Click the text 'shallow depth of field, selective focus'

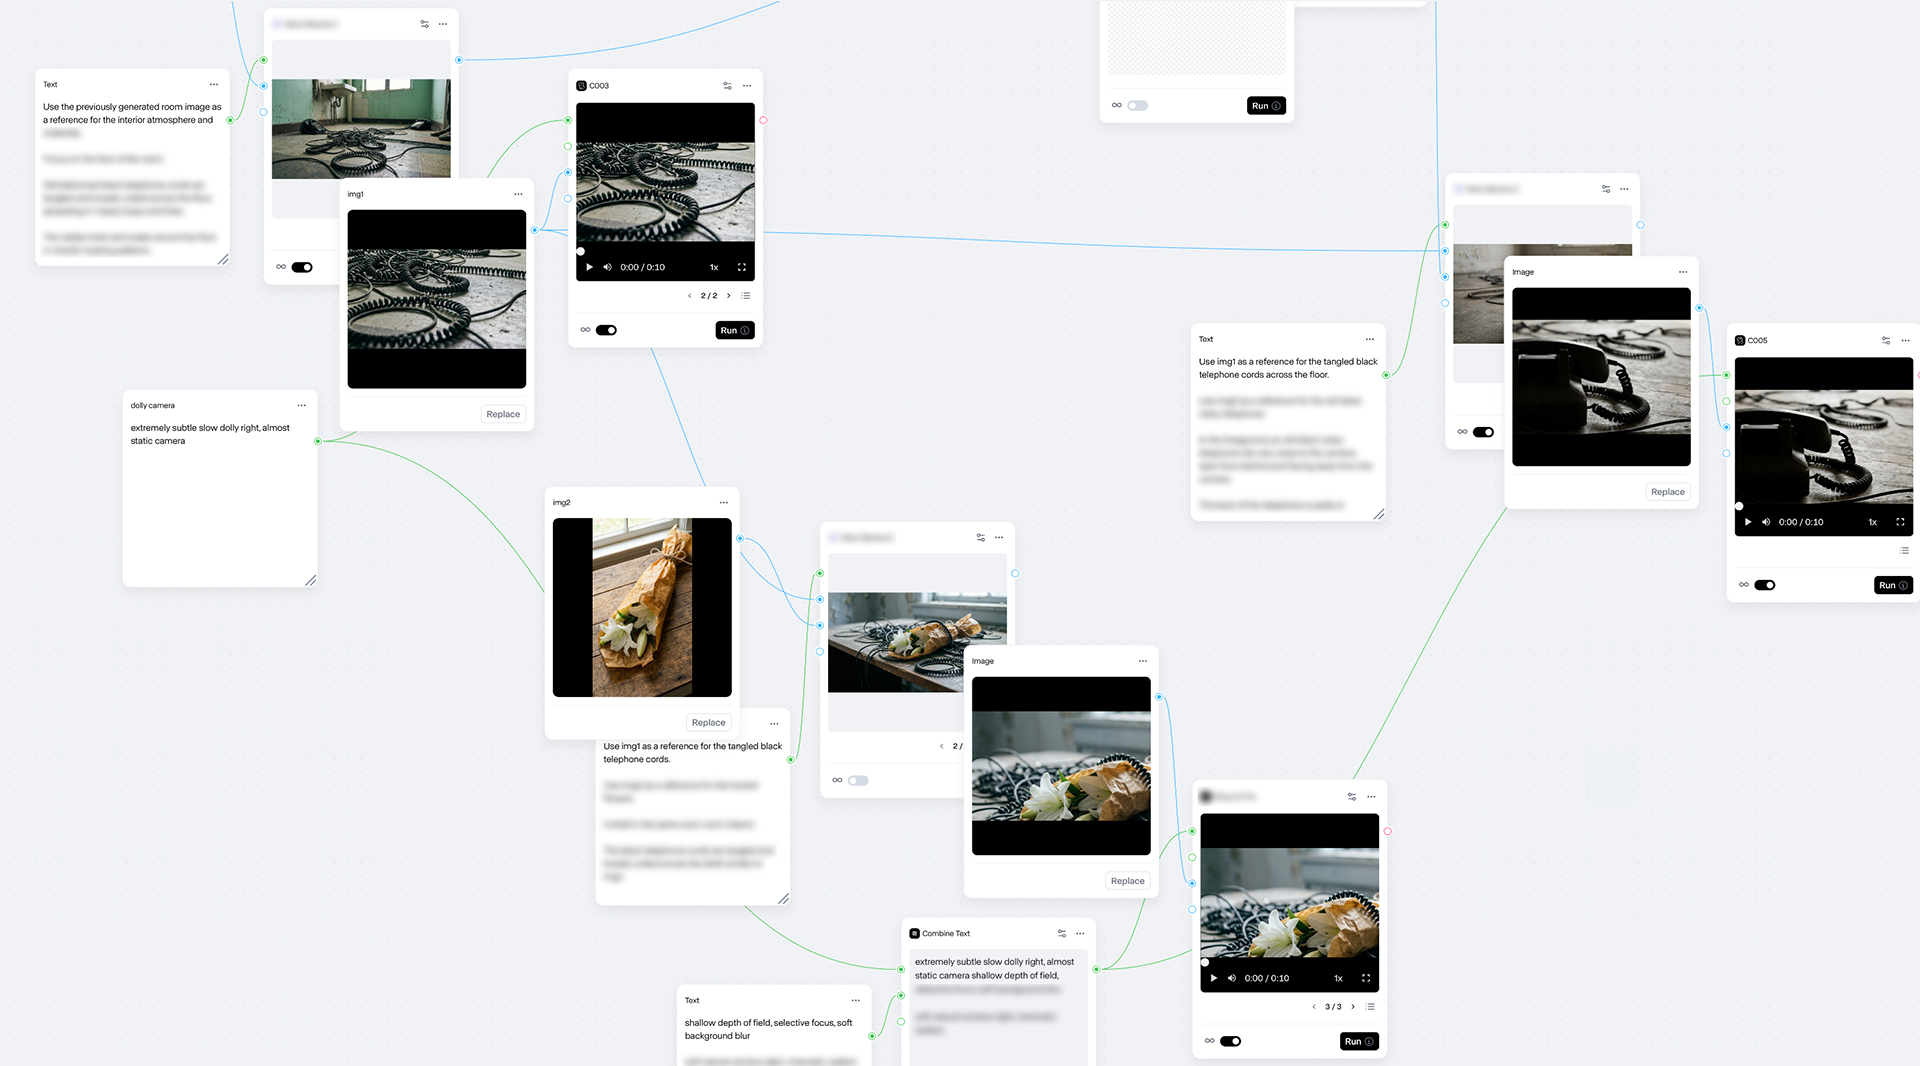tap(759, 1023)
